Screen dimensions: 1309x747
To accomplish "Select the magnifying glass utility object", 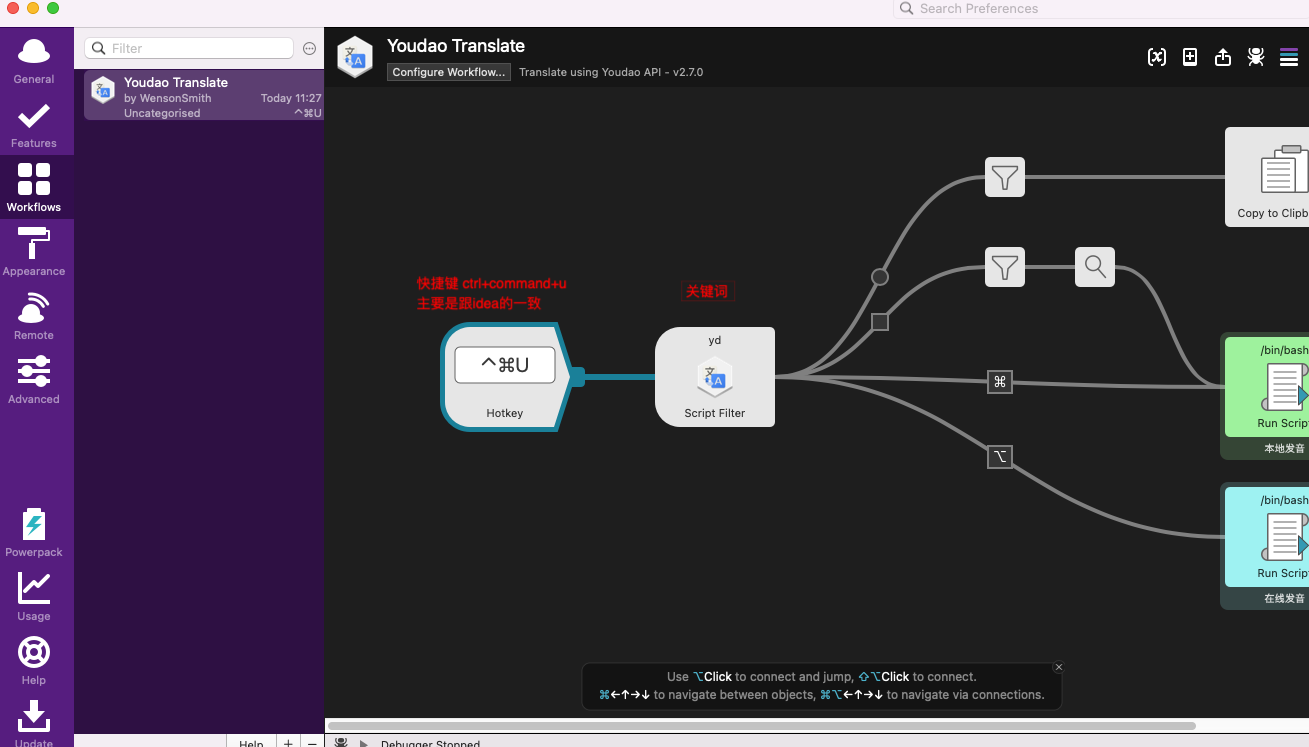I will 1095,267.
